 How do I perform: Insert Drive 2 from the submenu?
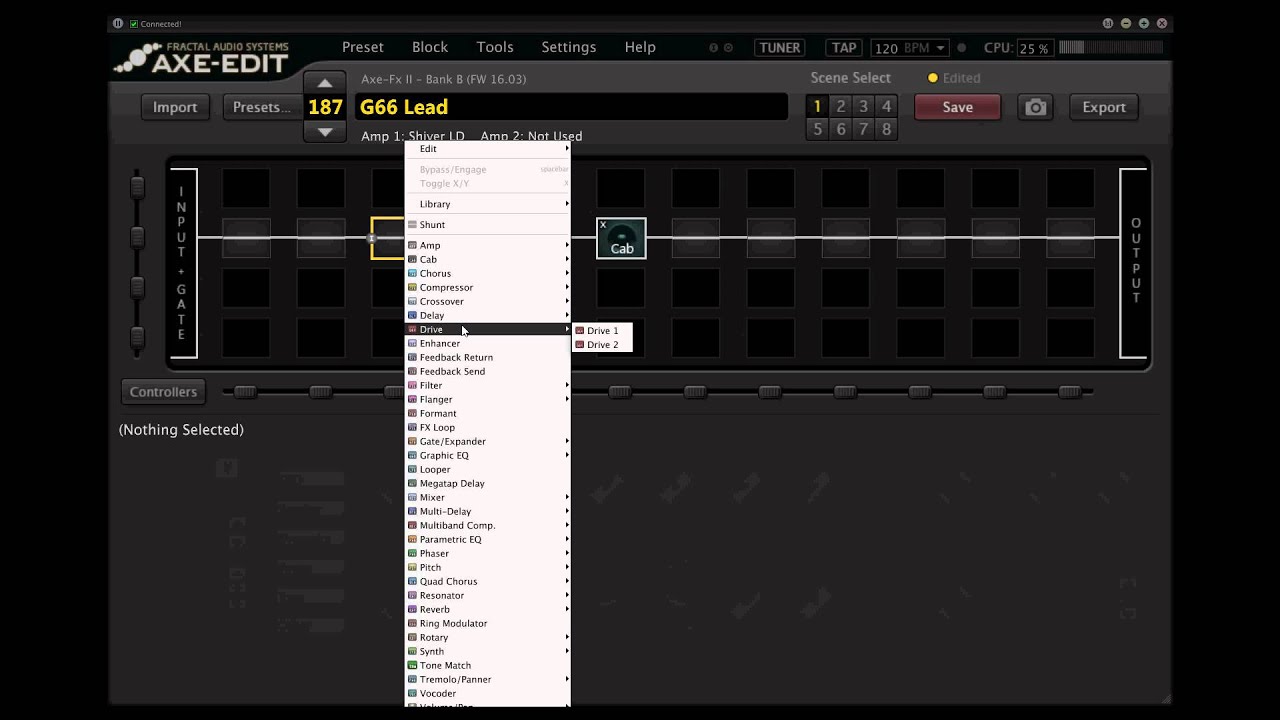(602, 345)
